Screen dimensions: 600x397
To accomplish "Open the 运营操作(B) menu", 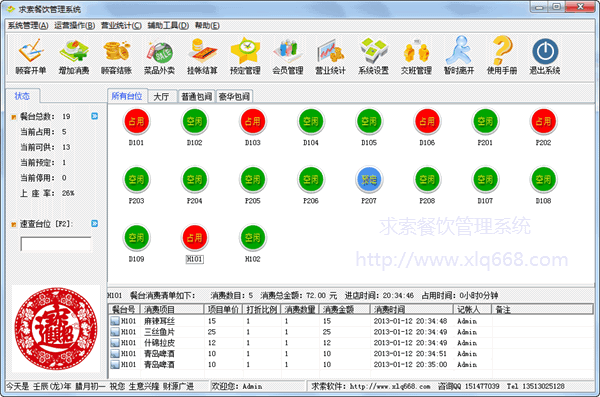I will [75, 26].
